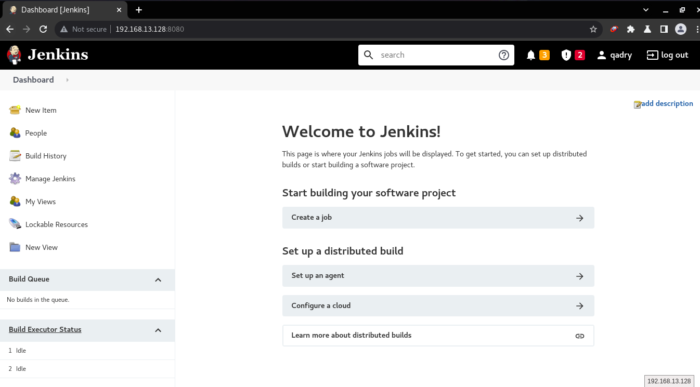Open security warnings shield icon

click(566, 55)
